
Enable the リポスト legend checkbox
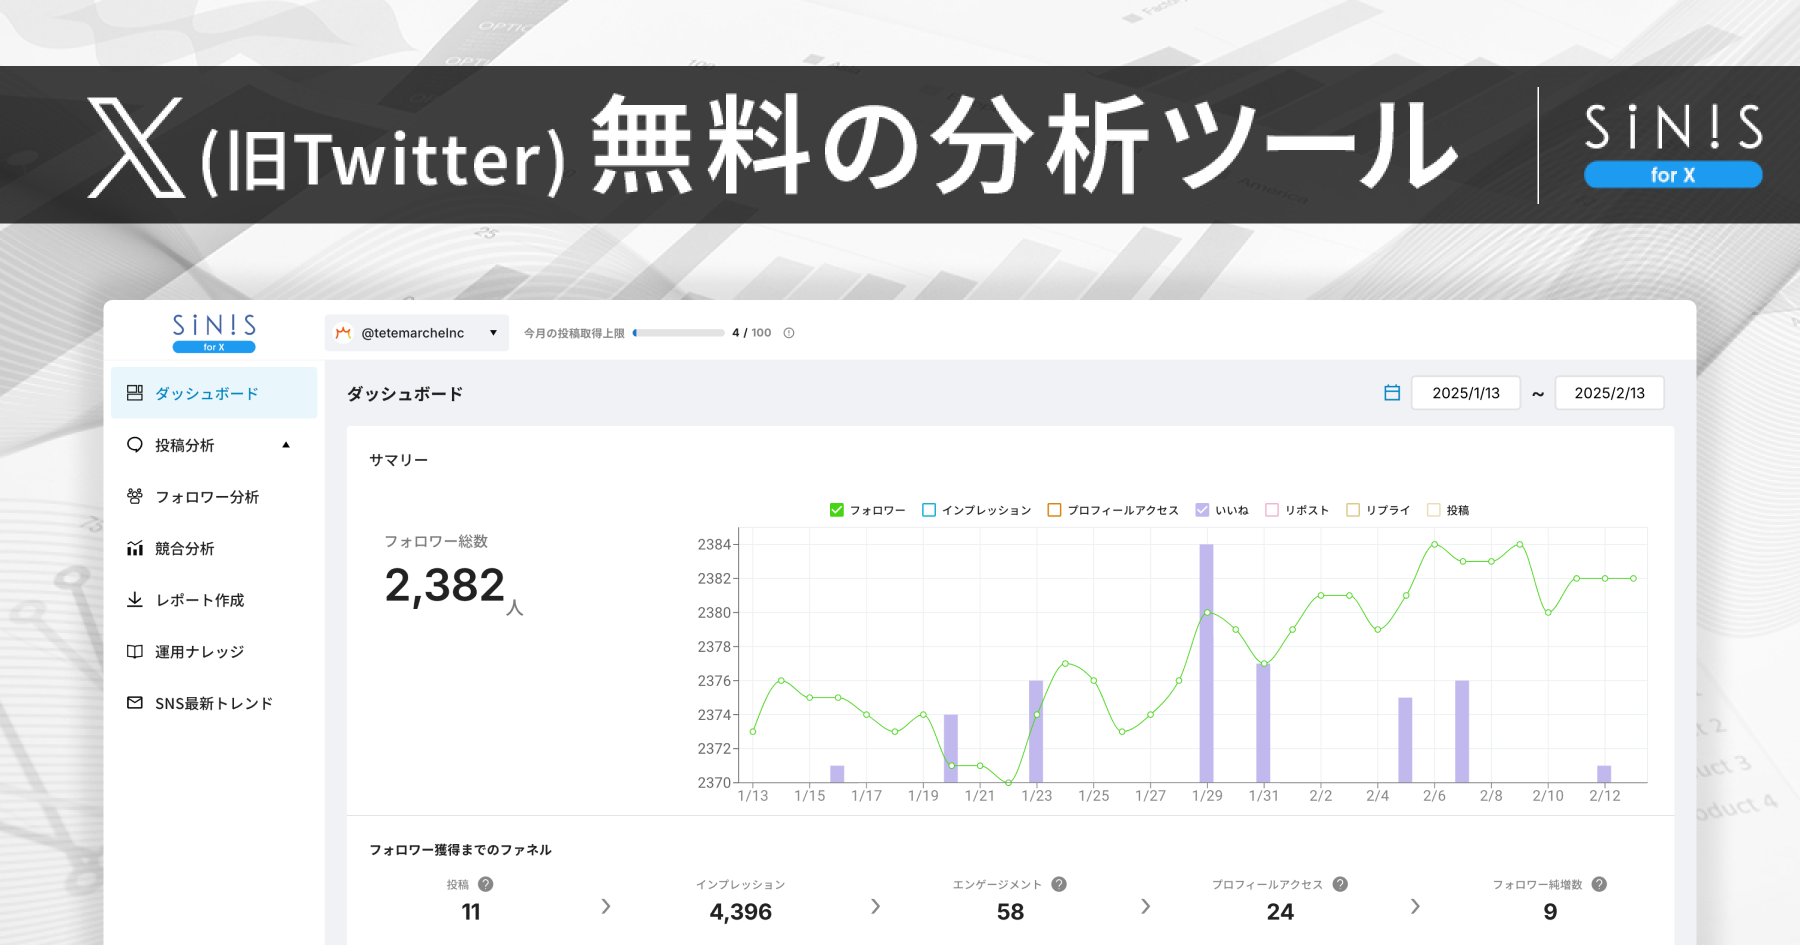1272,510
